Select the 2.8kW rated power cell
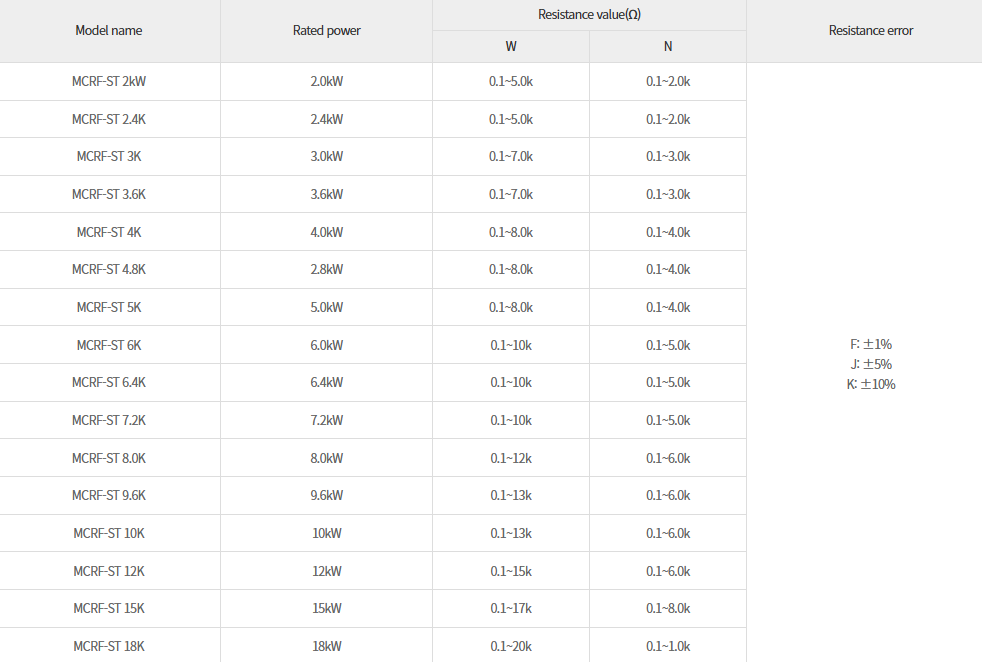982x662 pixels. point(326,269)
